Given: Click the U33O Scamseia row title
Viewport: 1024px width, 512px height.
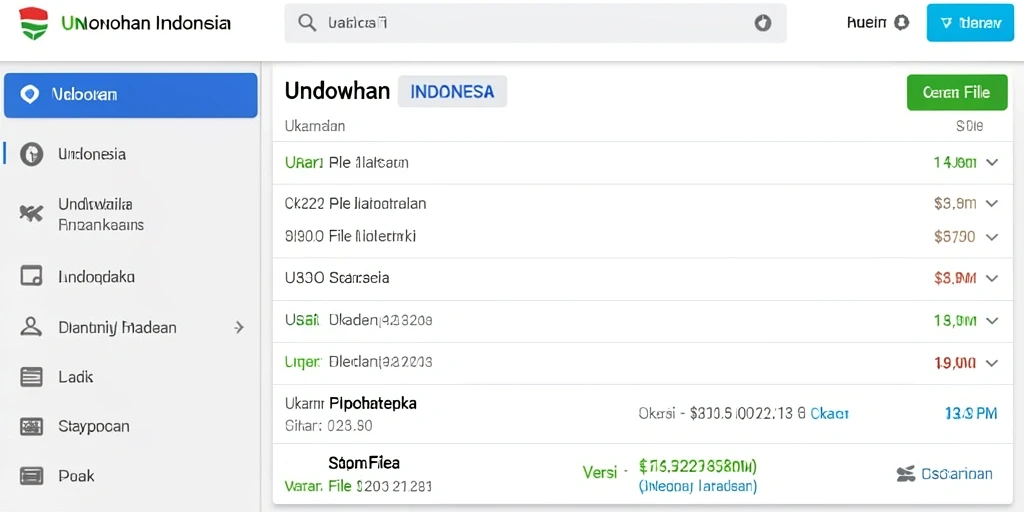Looking at the screenshot, I should (x=337, y=278).
